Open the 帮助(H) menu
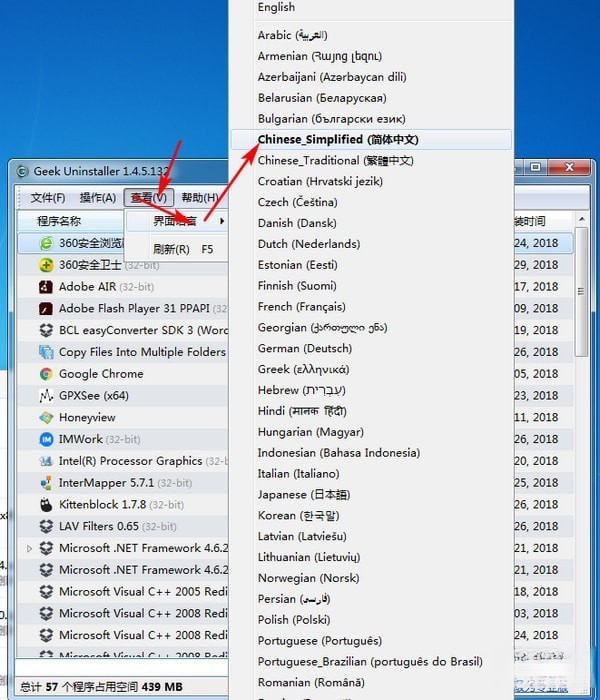The image size is (600, 700). (200, 197)
